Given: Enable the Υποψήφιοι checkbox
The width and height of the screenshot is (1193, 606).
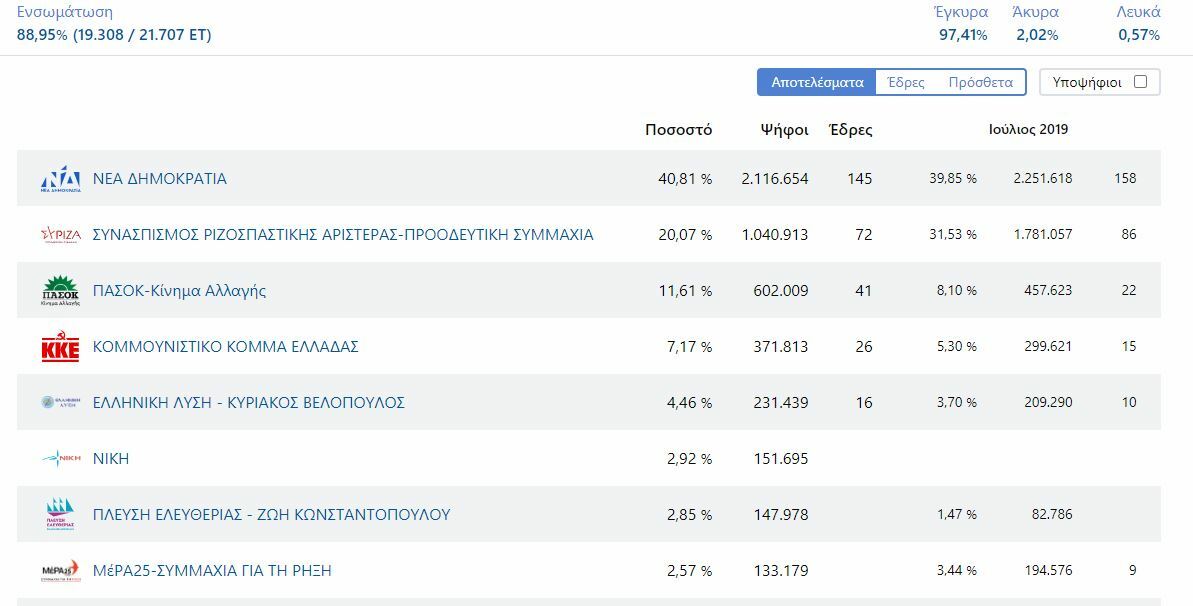Looking at the screenshot, I should pyautogui.click(x=1140, y=82).
